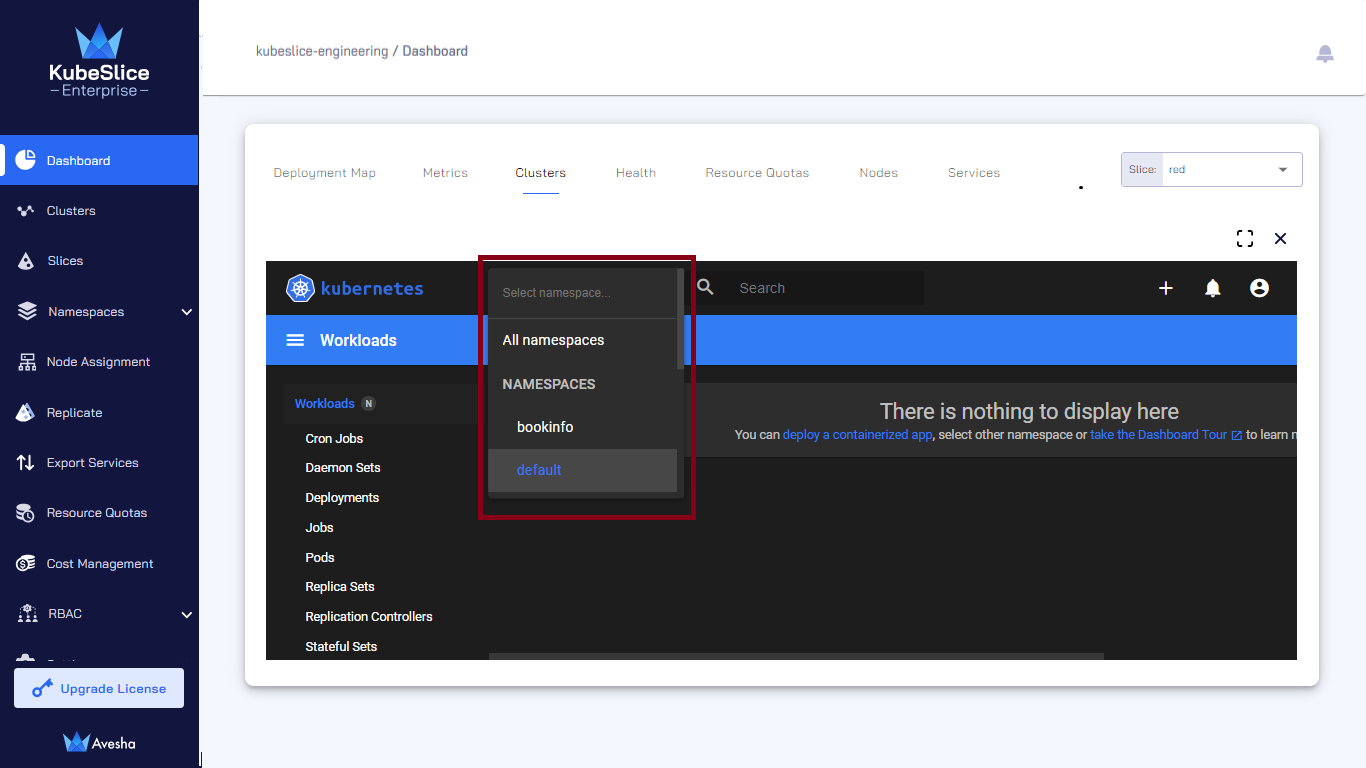Click the RBAC sidebar icon

click(x=27, y=614)
